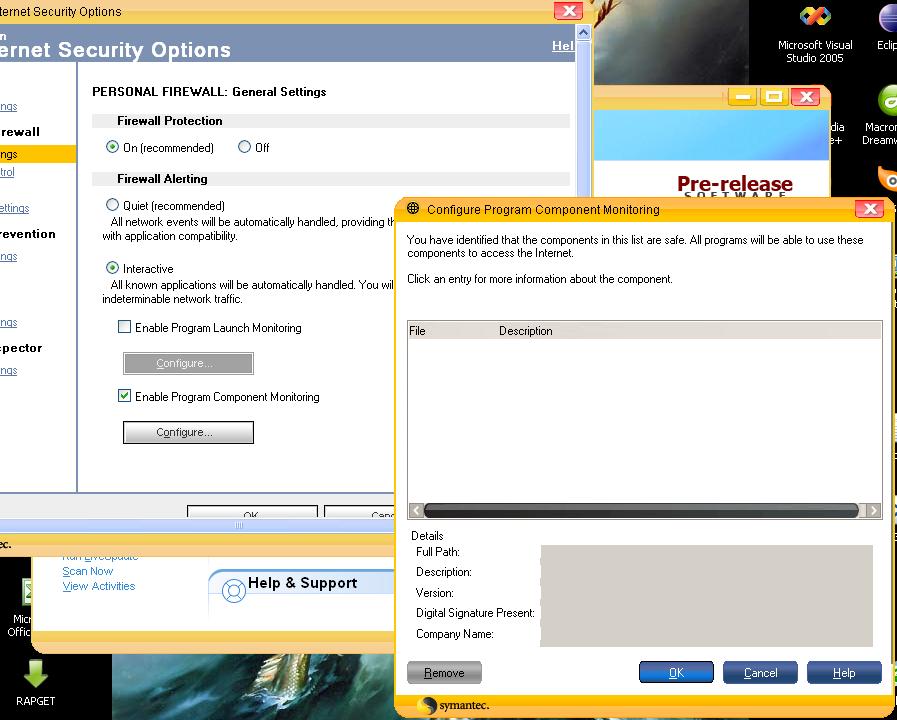This screenshot has height=720, width=897.
Task: Click the OK button in Security Options window
Action: 252,512
